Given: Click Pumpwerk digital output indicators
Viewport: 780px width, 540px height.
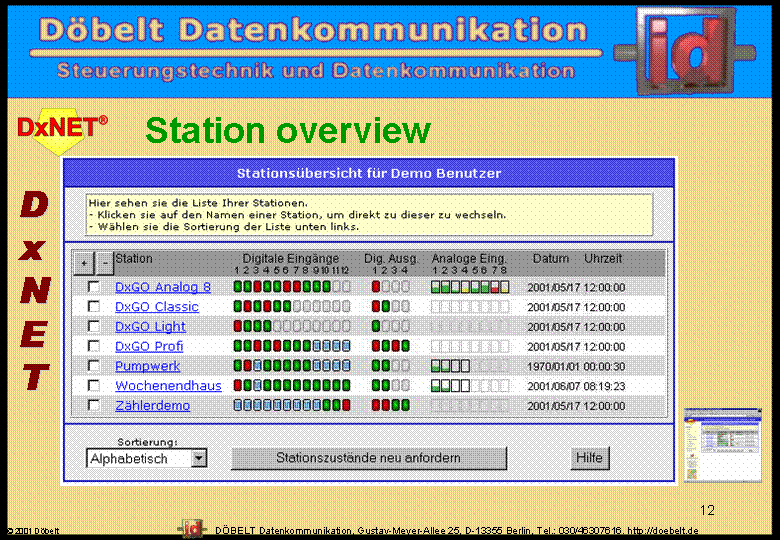Looking at the screenshot, I should (391, 366).
